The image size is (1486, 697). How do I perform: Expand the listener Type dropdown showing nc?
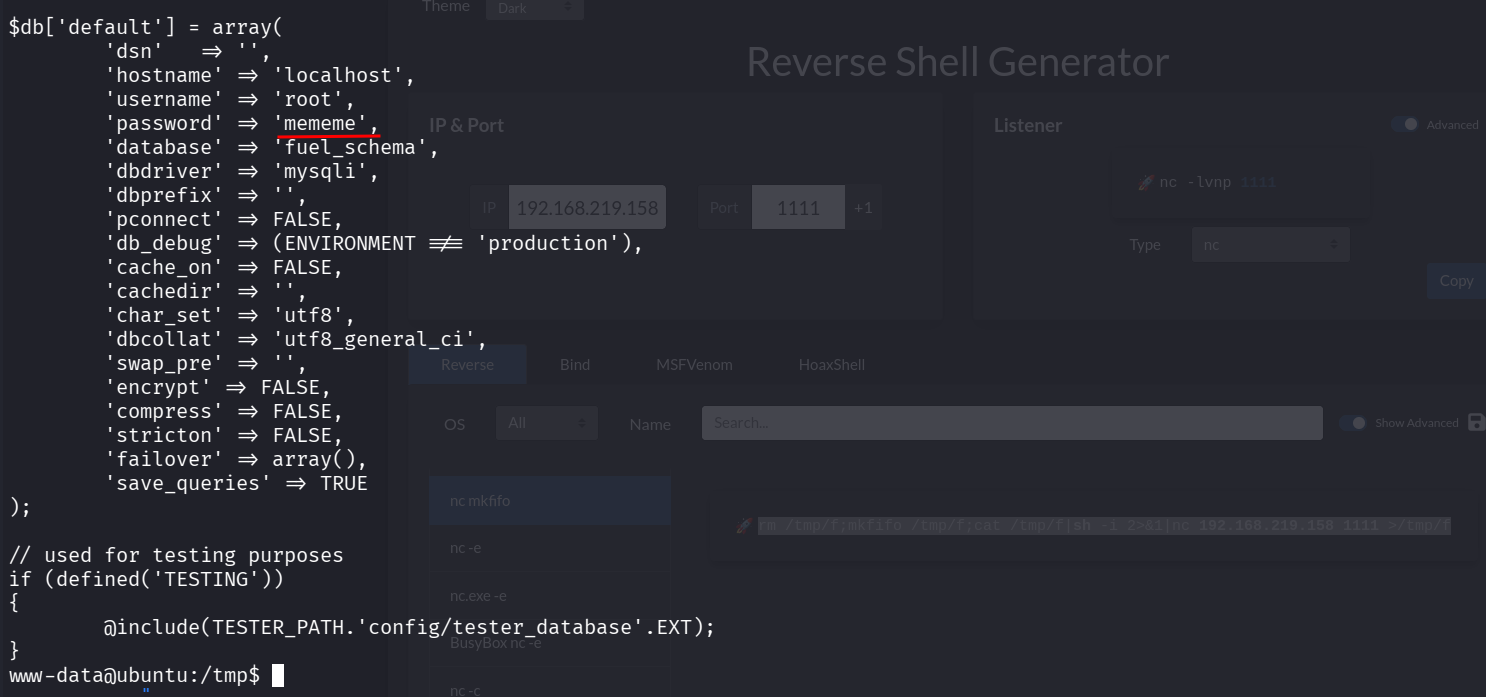1270,245
